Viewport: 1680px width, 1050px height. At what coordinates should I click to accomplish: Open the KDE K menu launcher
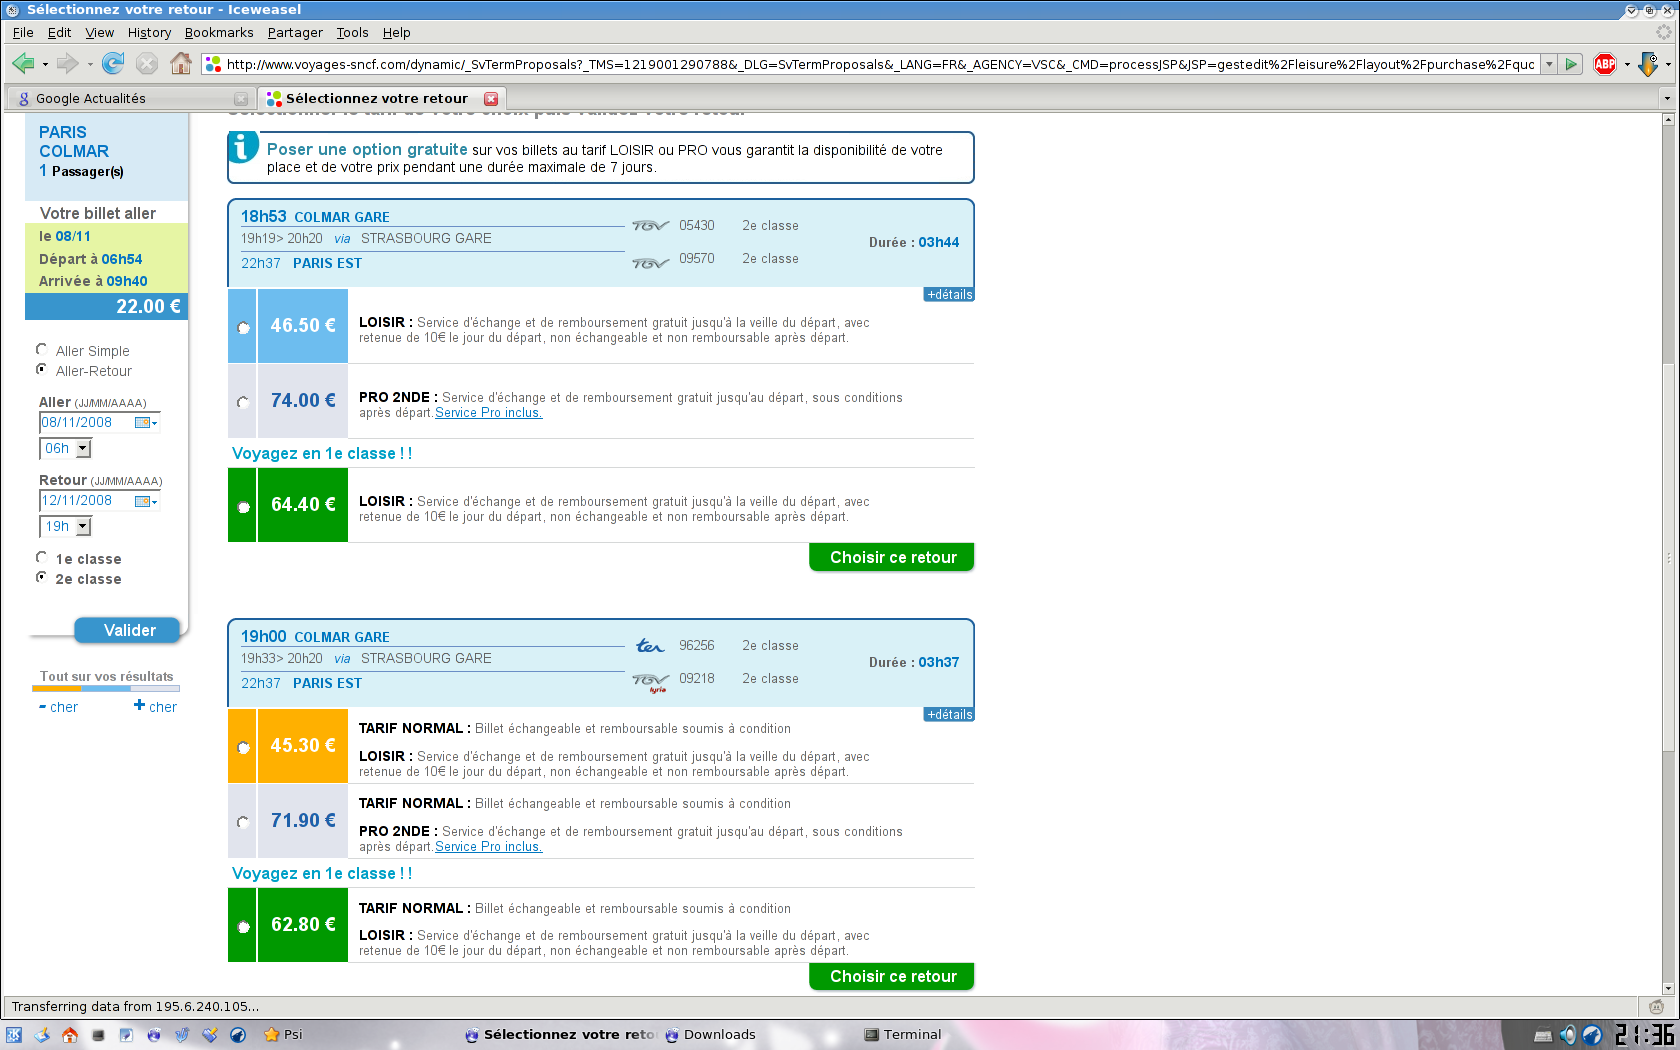[x=14, y=1035]
